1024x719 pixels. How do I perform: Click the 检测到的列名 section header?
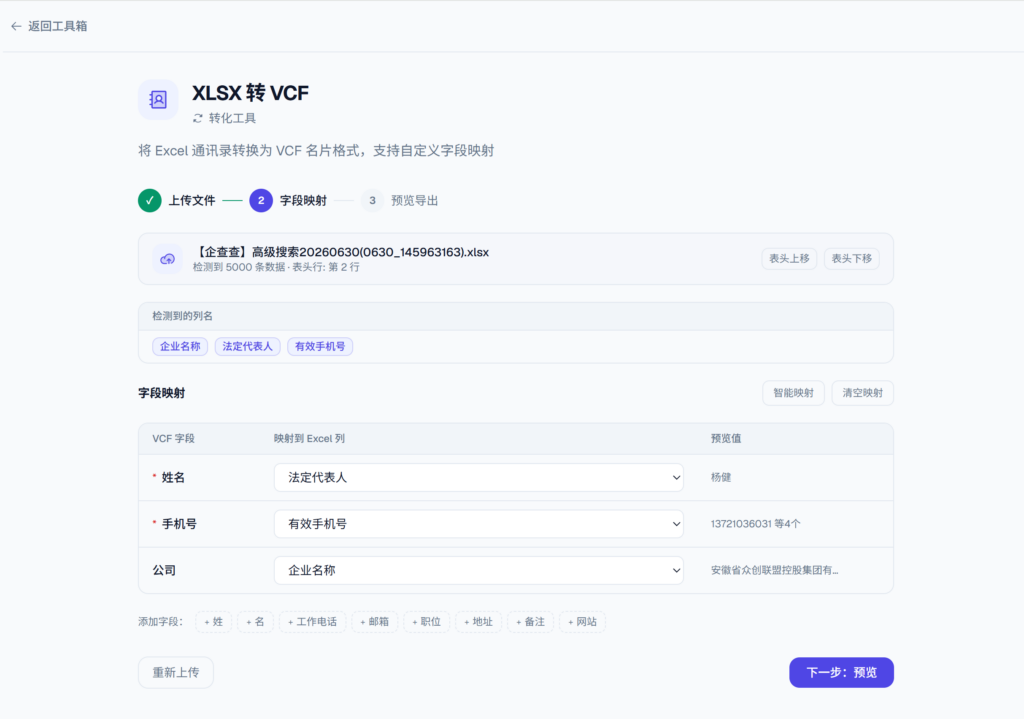coord(183,316)
